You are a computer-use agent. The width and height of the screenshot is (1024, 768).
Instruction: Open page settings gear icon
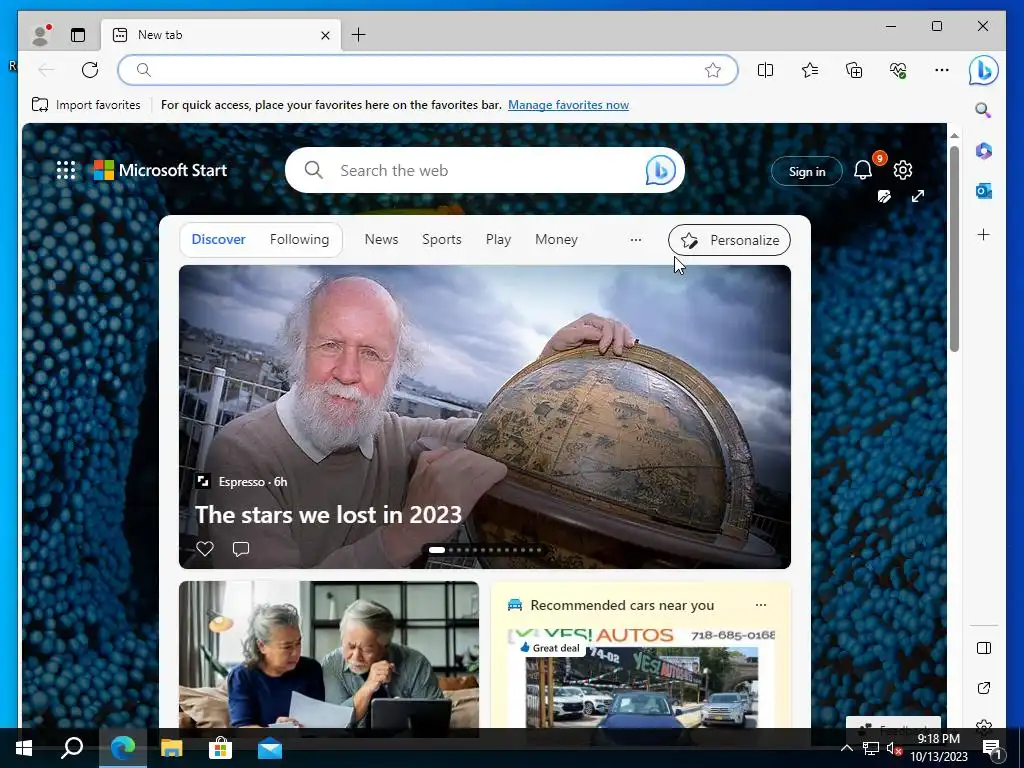click(x=903, y=170)
